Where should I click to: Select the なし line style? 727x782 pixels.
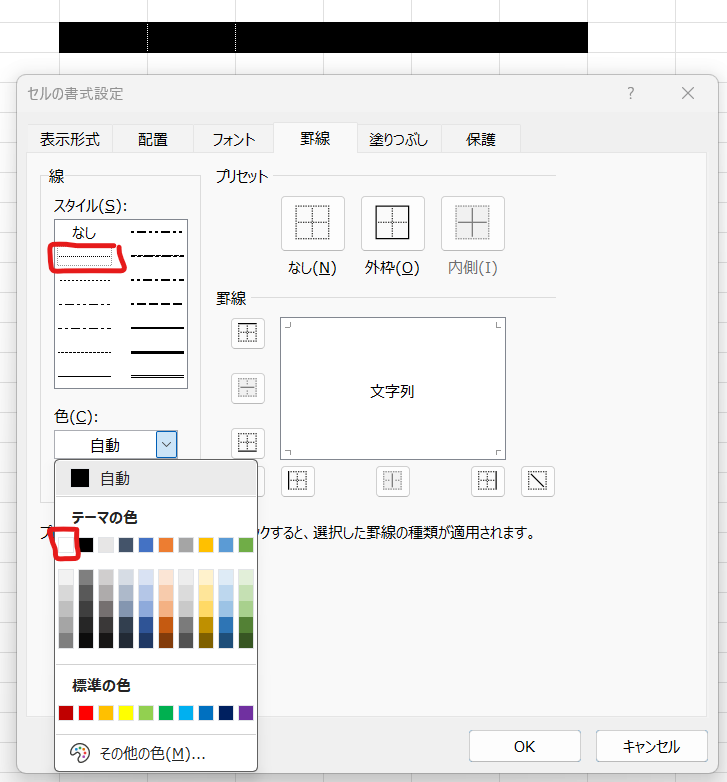tap(84, 233)
